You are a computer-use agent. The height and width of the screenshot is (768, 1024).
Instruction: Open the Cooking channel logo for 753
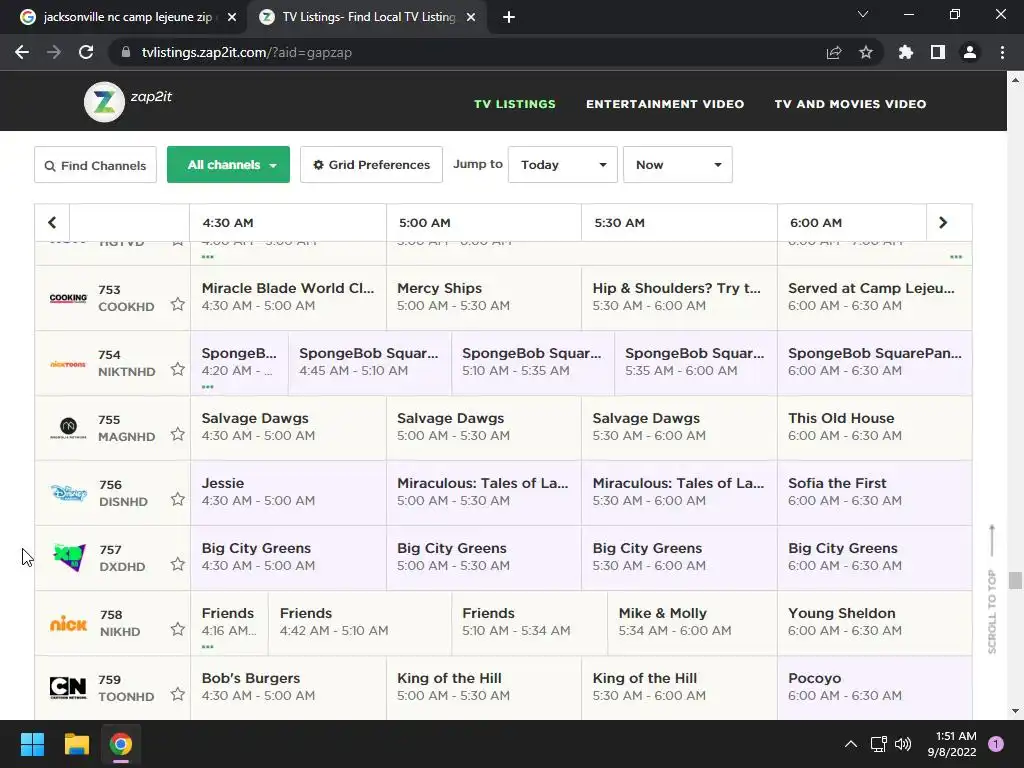click(68, 298)
